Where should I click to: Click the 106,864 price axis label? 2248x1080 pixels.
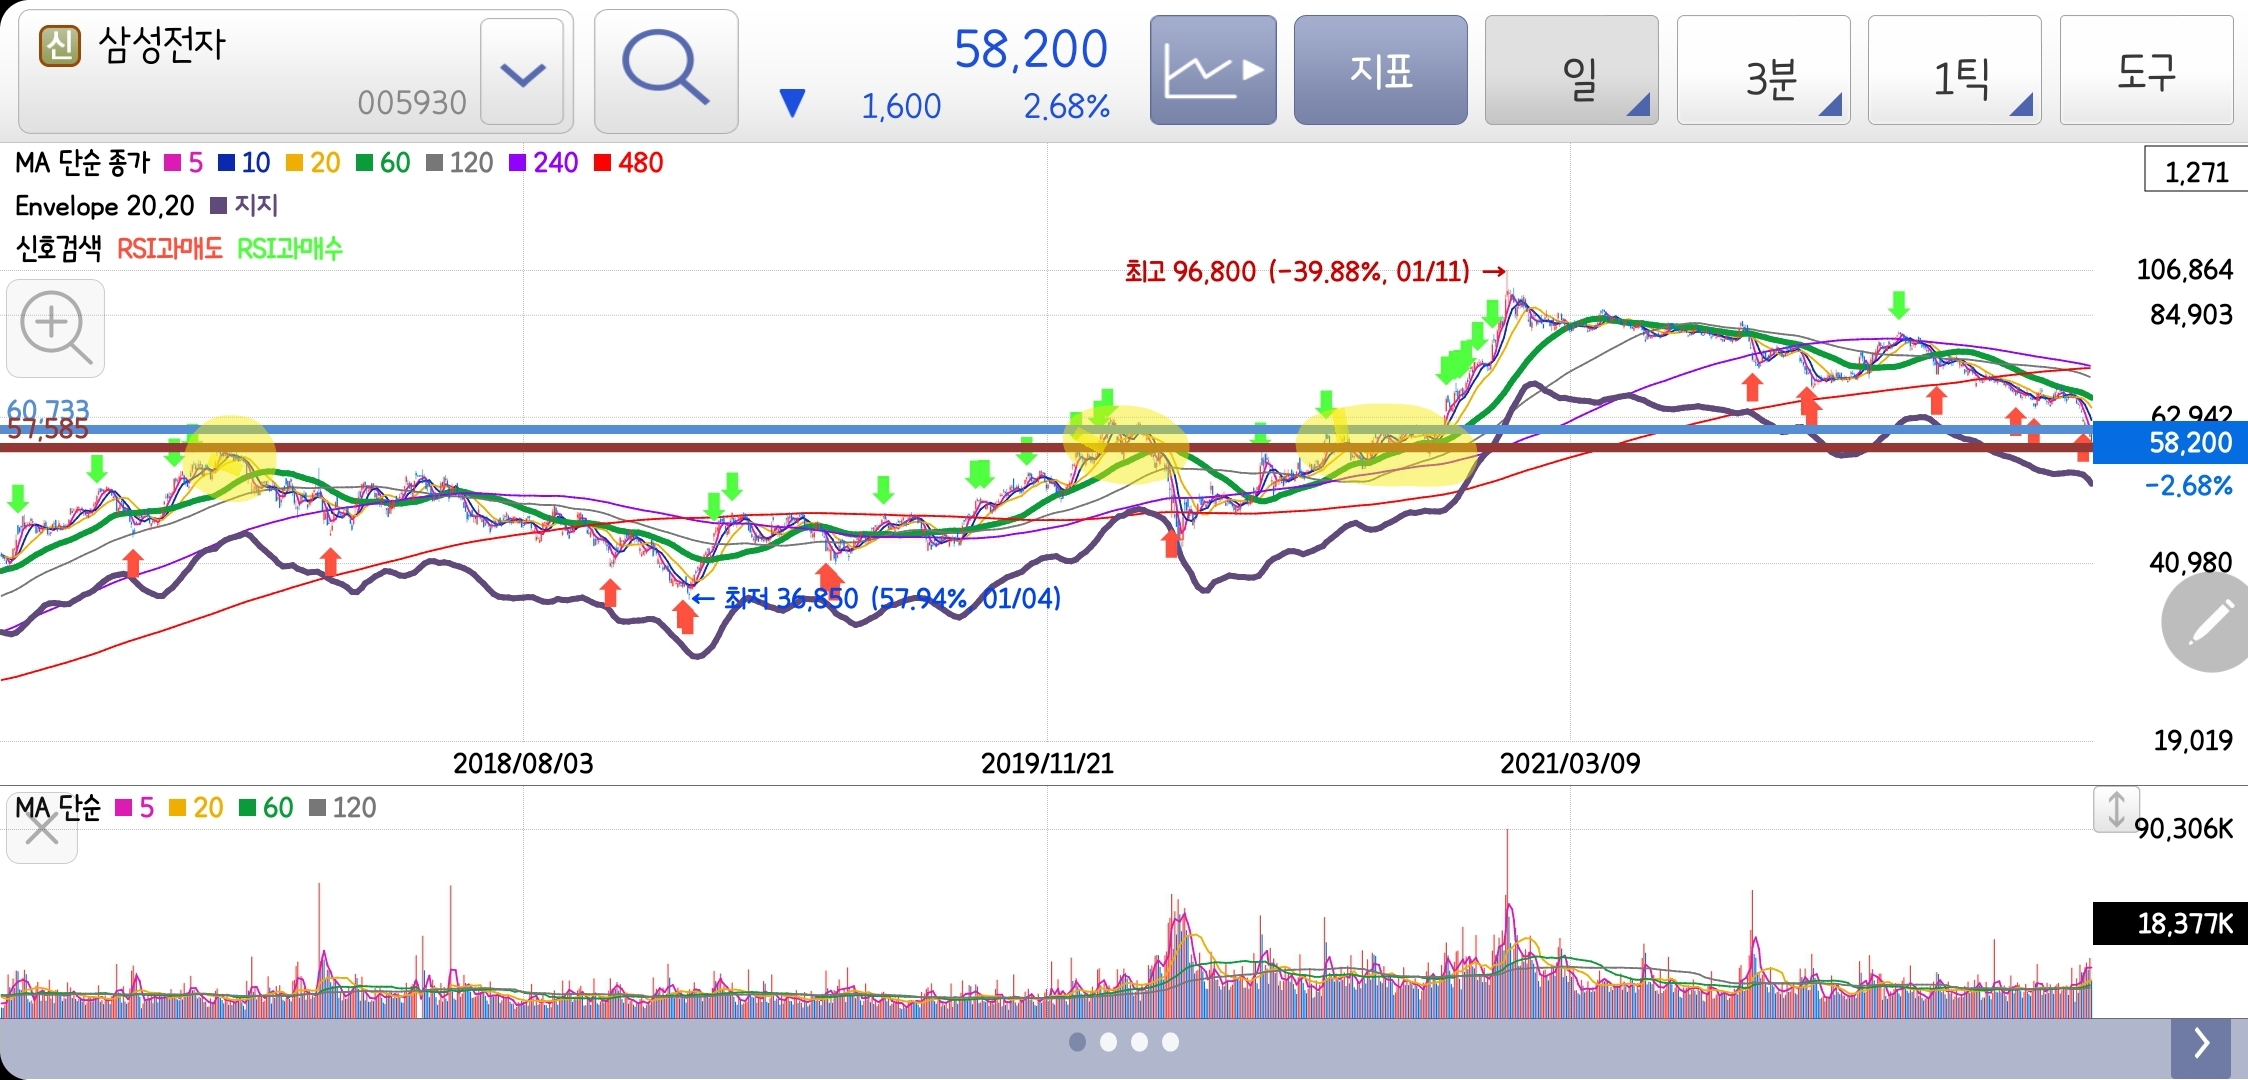(x=2184, y=270)
